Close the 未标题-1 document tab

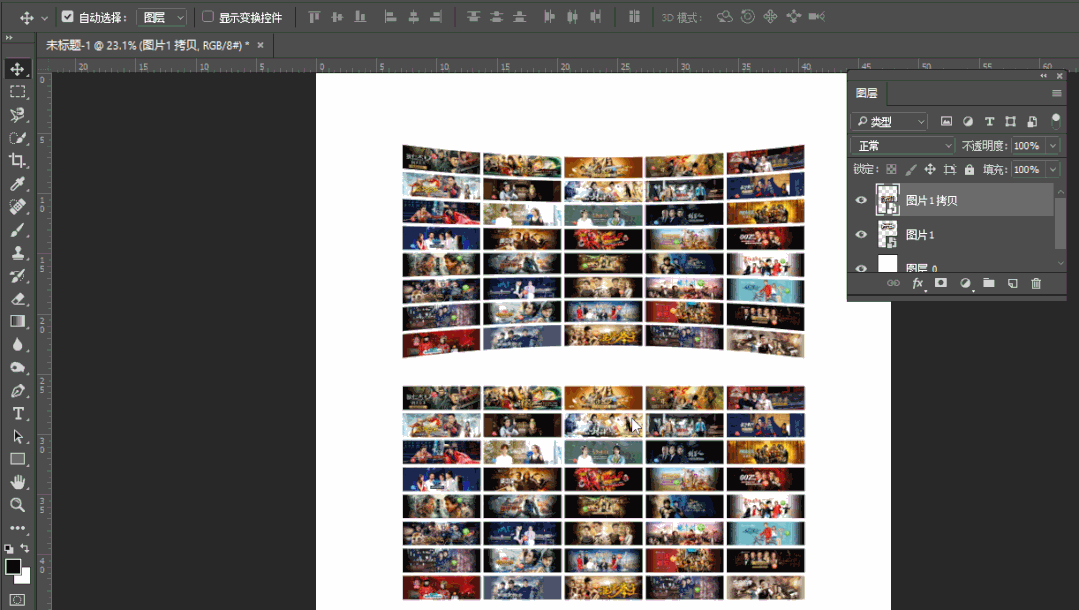pyautogui.click(x=260, y=45)
